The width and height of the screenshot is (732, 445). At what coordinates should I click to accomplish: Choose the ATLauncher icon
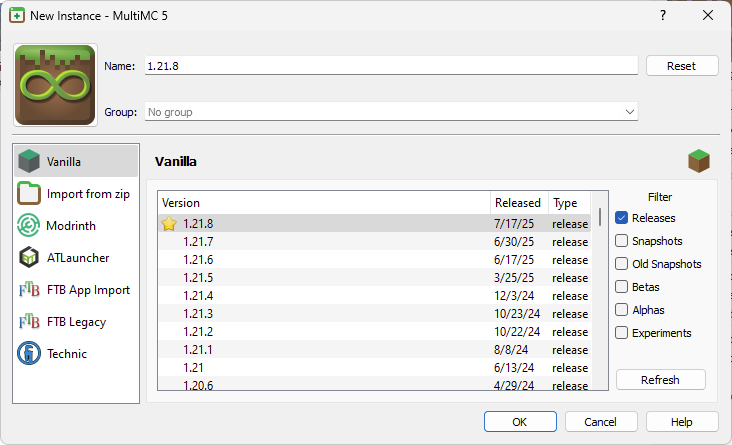coord(29,257)
